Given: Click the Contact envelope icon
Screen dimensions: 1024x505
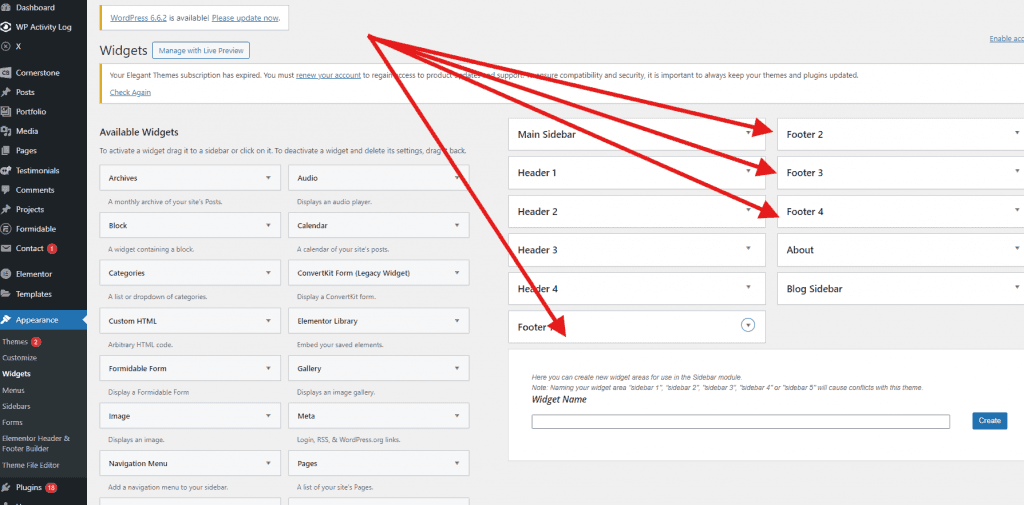Looking at the screenshot, I should click(x=6, y=248).
